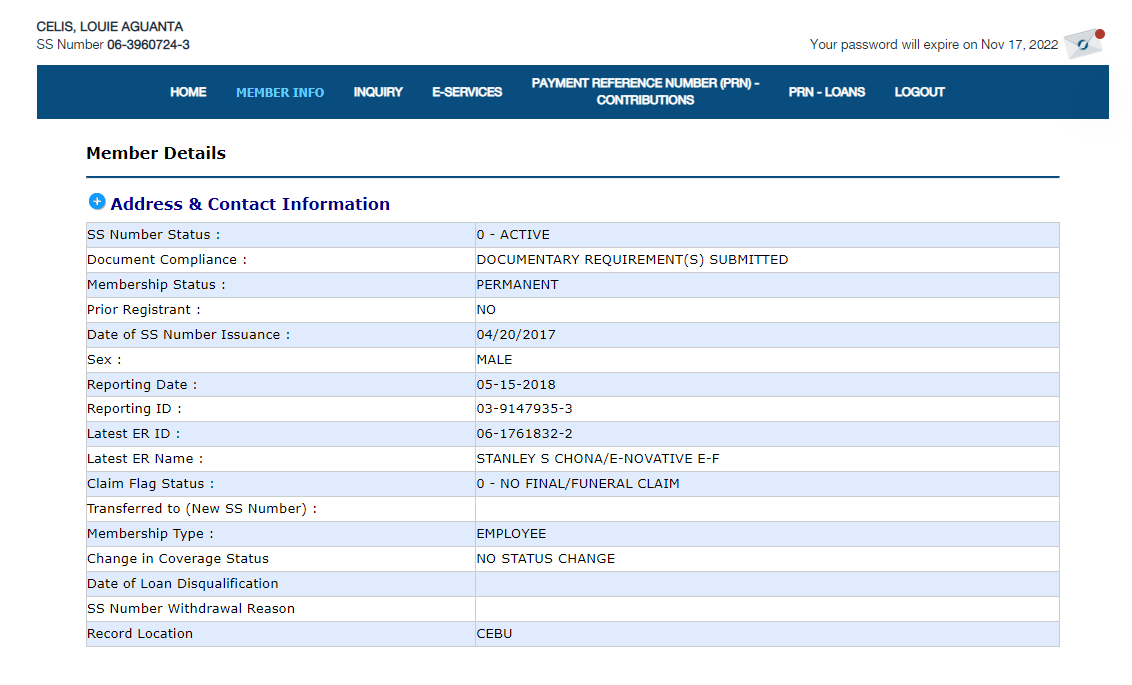Select the SS Number 06-3960724-3 text
This screenshot has width=1132, height=685.
pos(148,45)
